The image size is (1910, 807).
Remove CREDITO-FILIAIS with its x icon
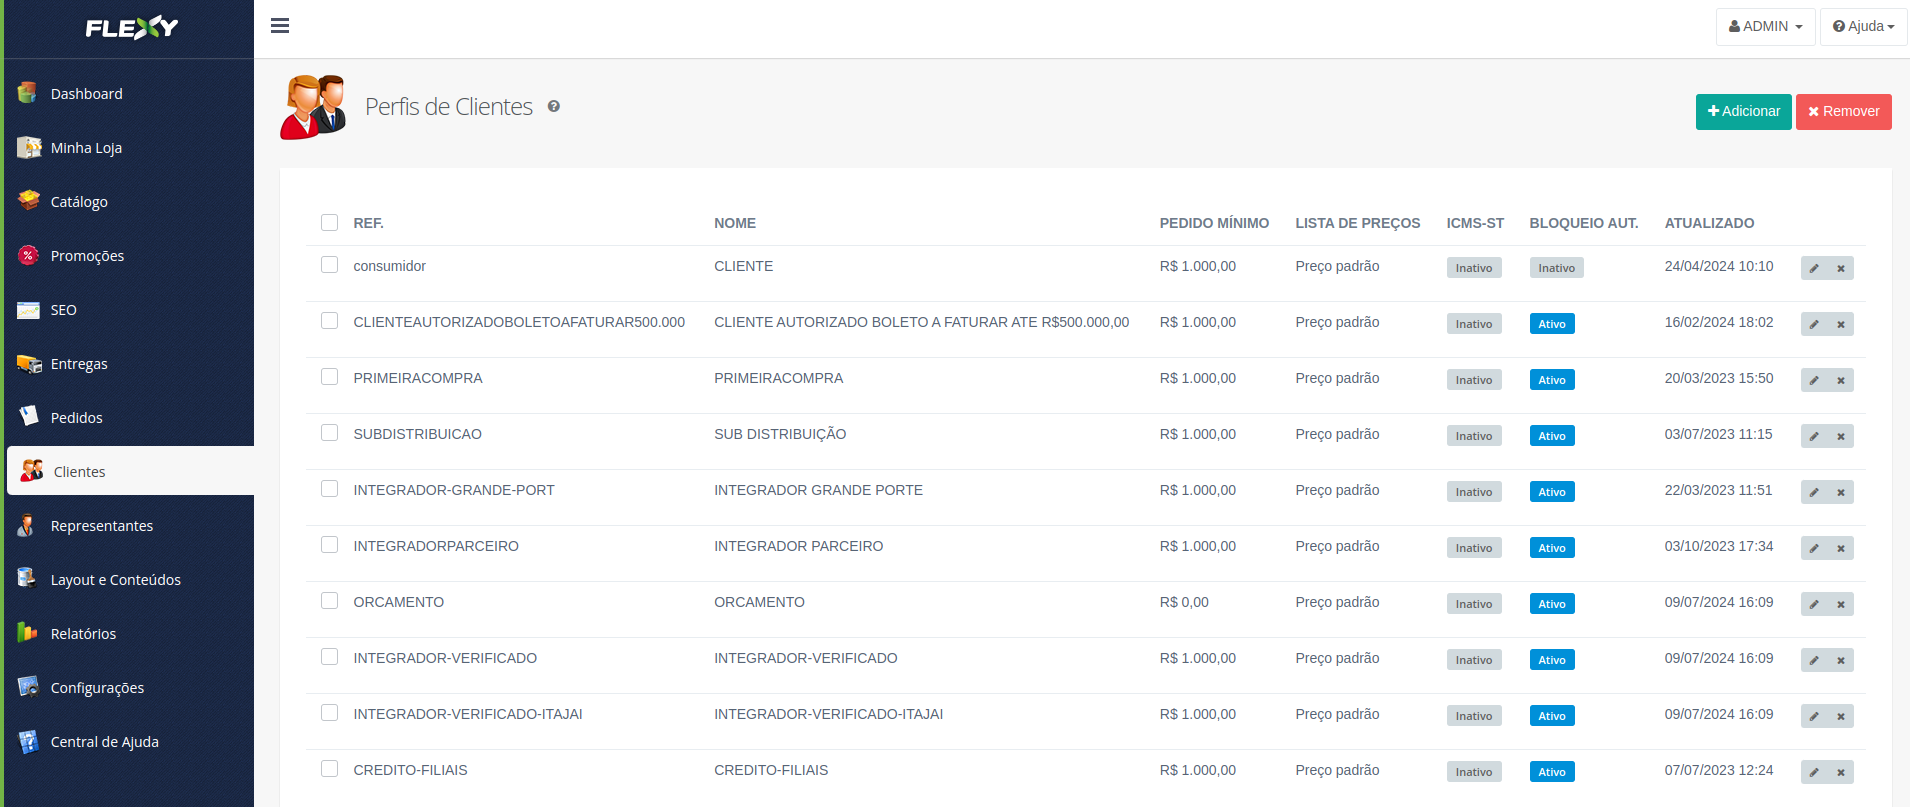[x=1841, y=772]
